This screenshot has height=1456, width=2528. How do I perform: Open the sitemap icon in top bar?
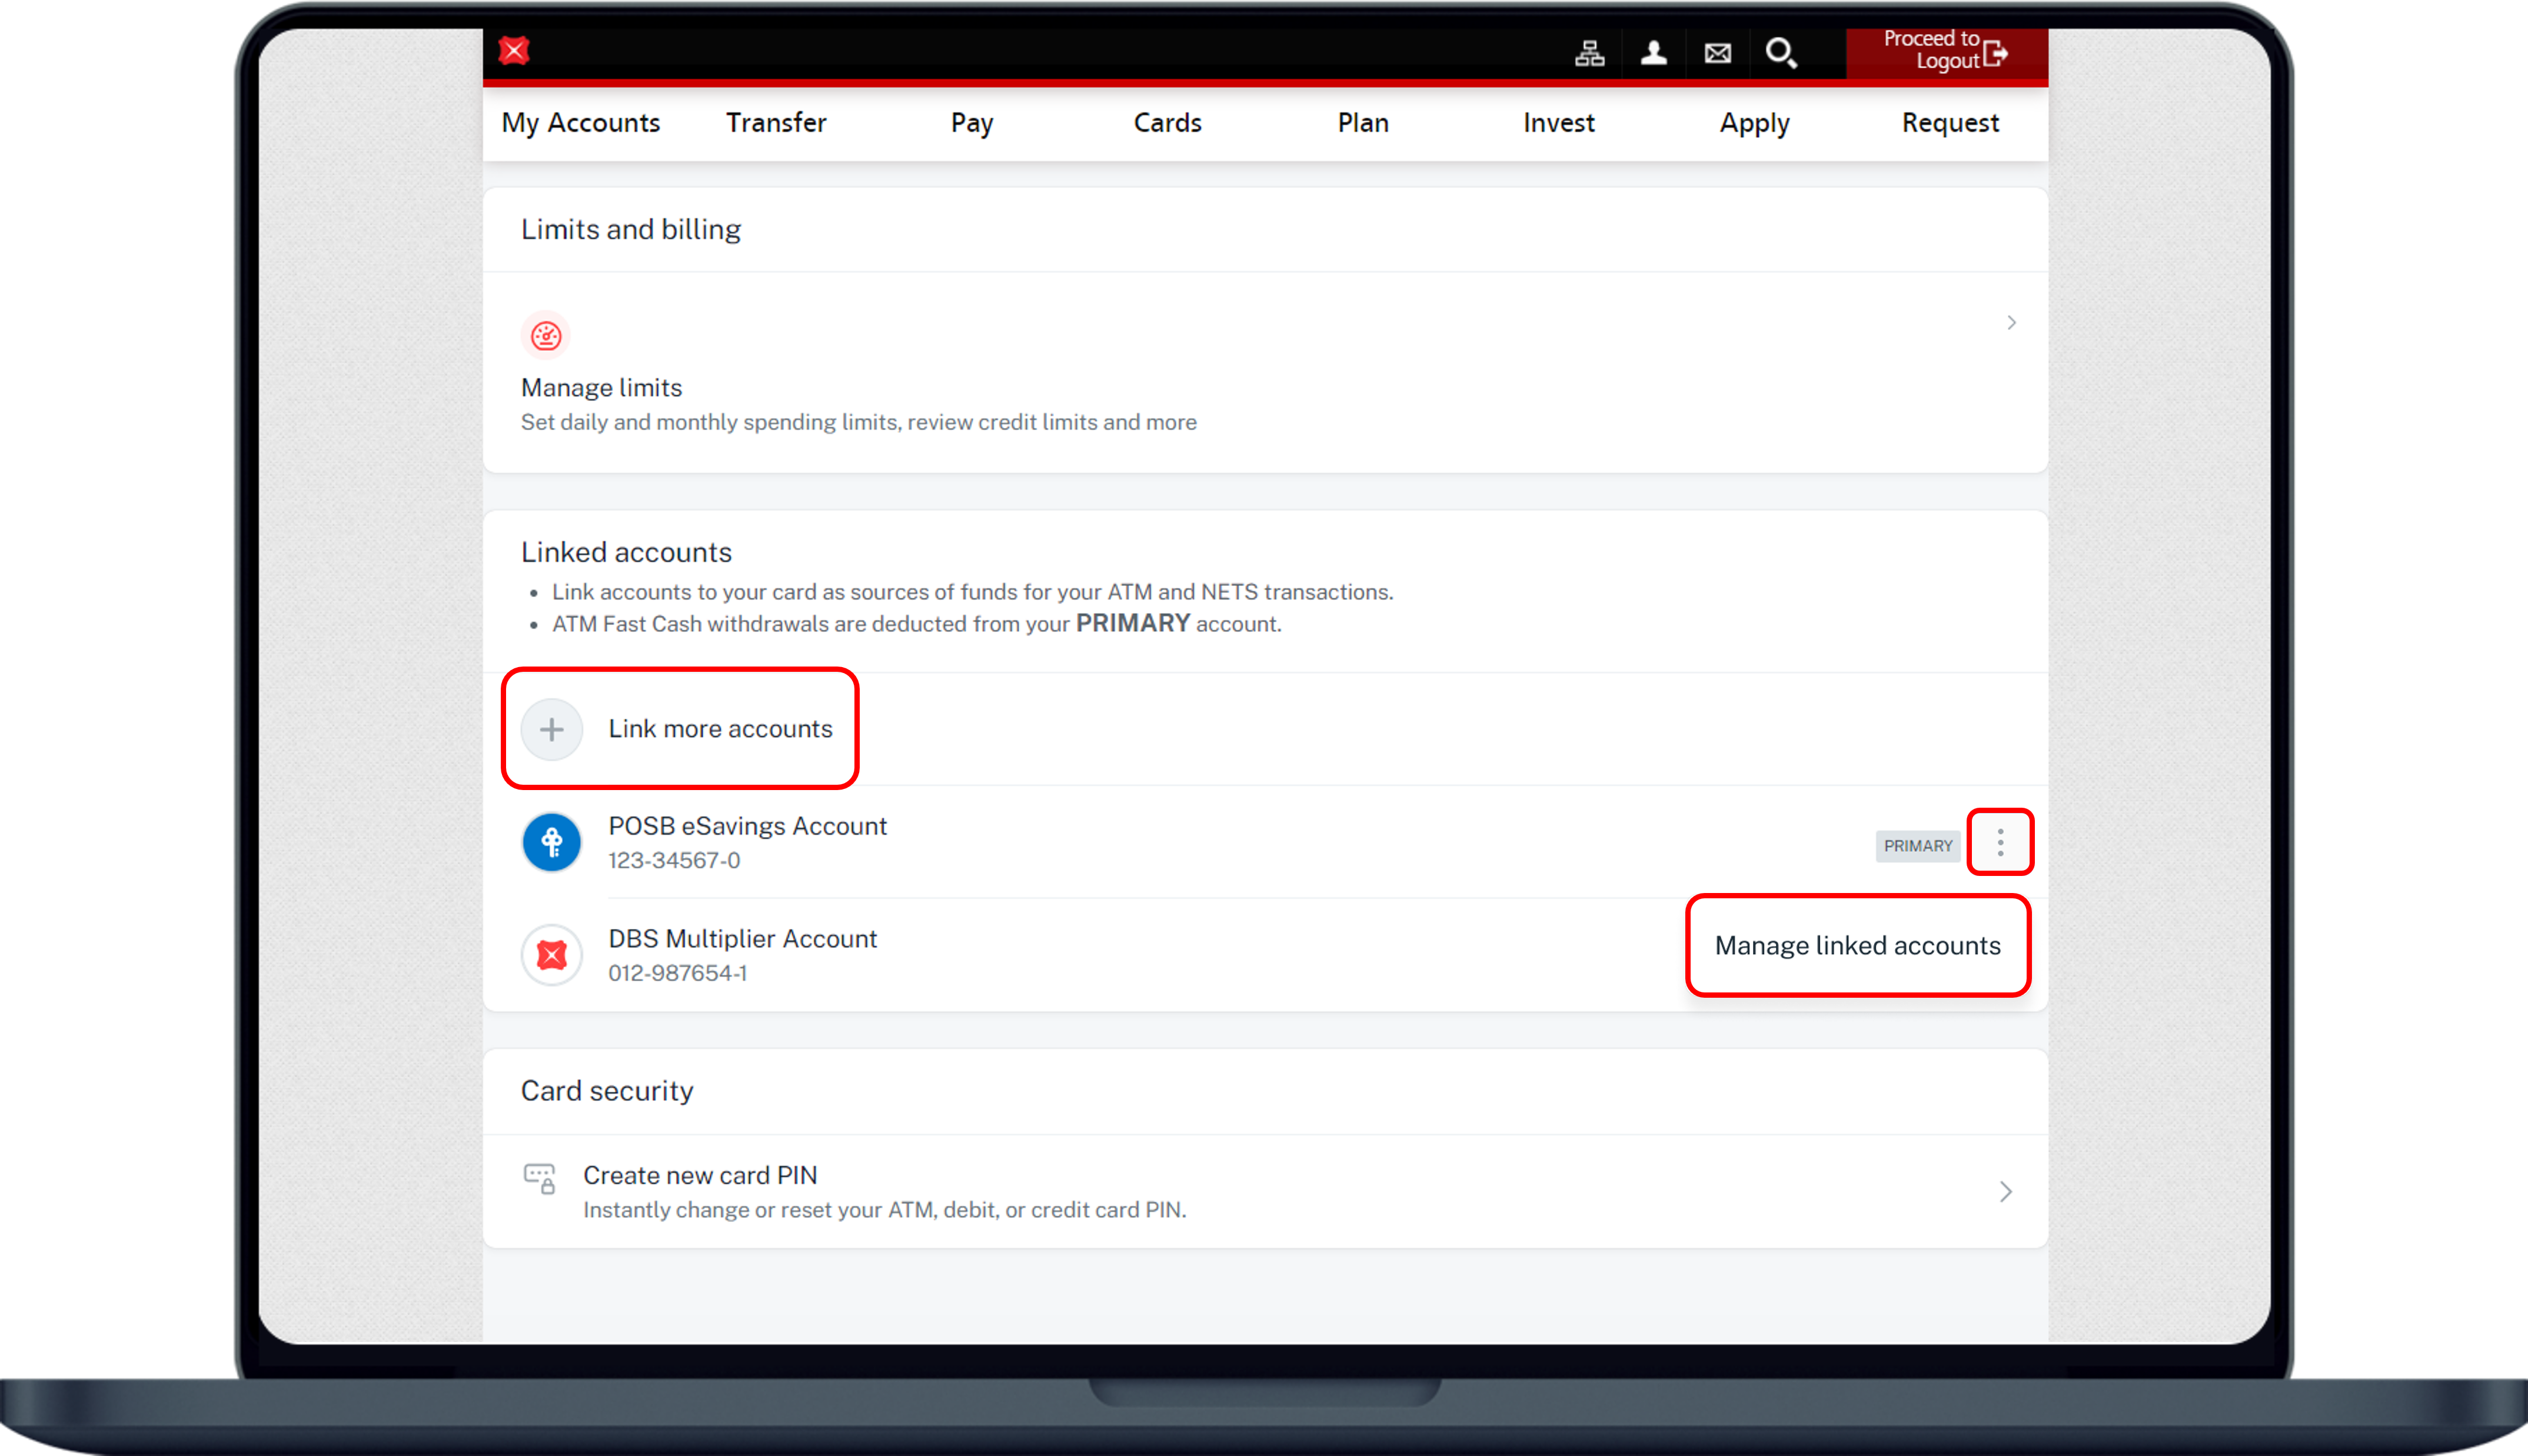(1589, 53)
